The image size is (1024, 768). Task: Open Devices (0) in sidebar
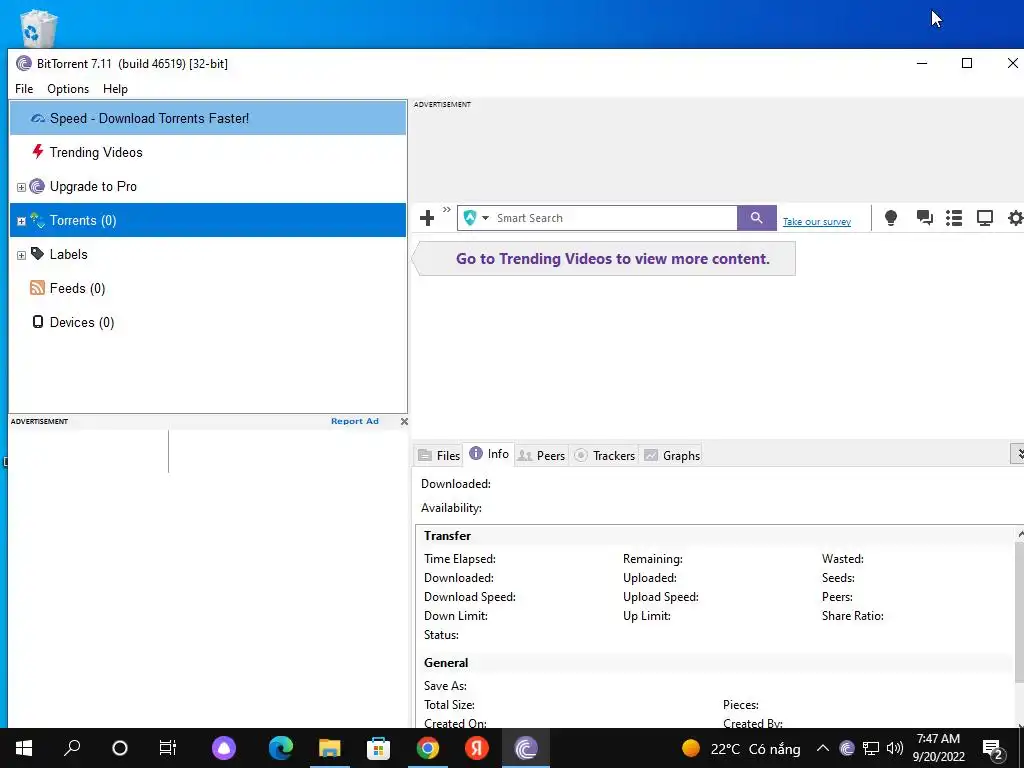pyautogui.click(x=208, y=322)
